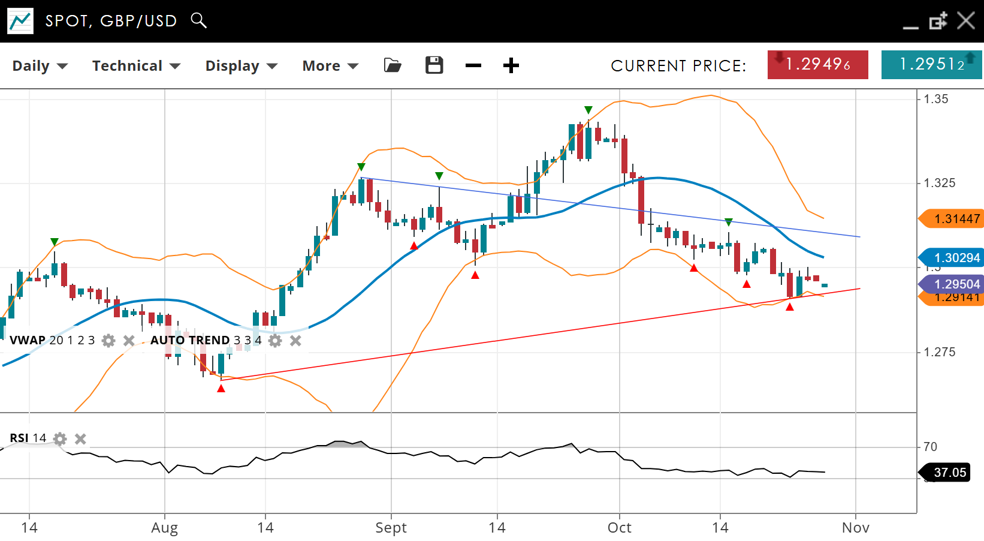Expand the Daily timeframe dropdown
This screenshot has height=541, width=984.
point(40,66)
